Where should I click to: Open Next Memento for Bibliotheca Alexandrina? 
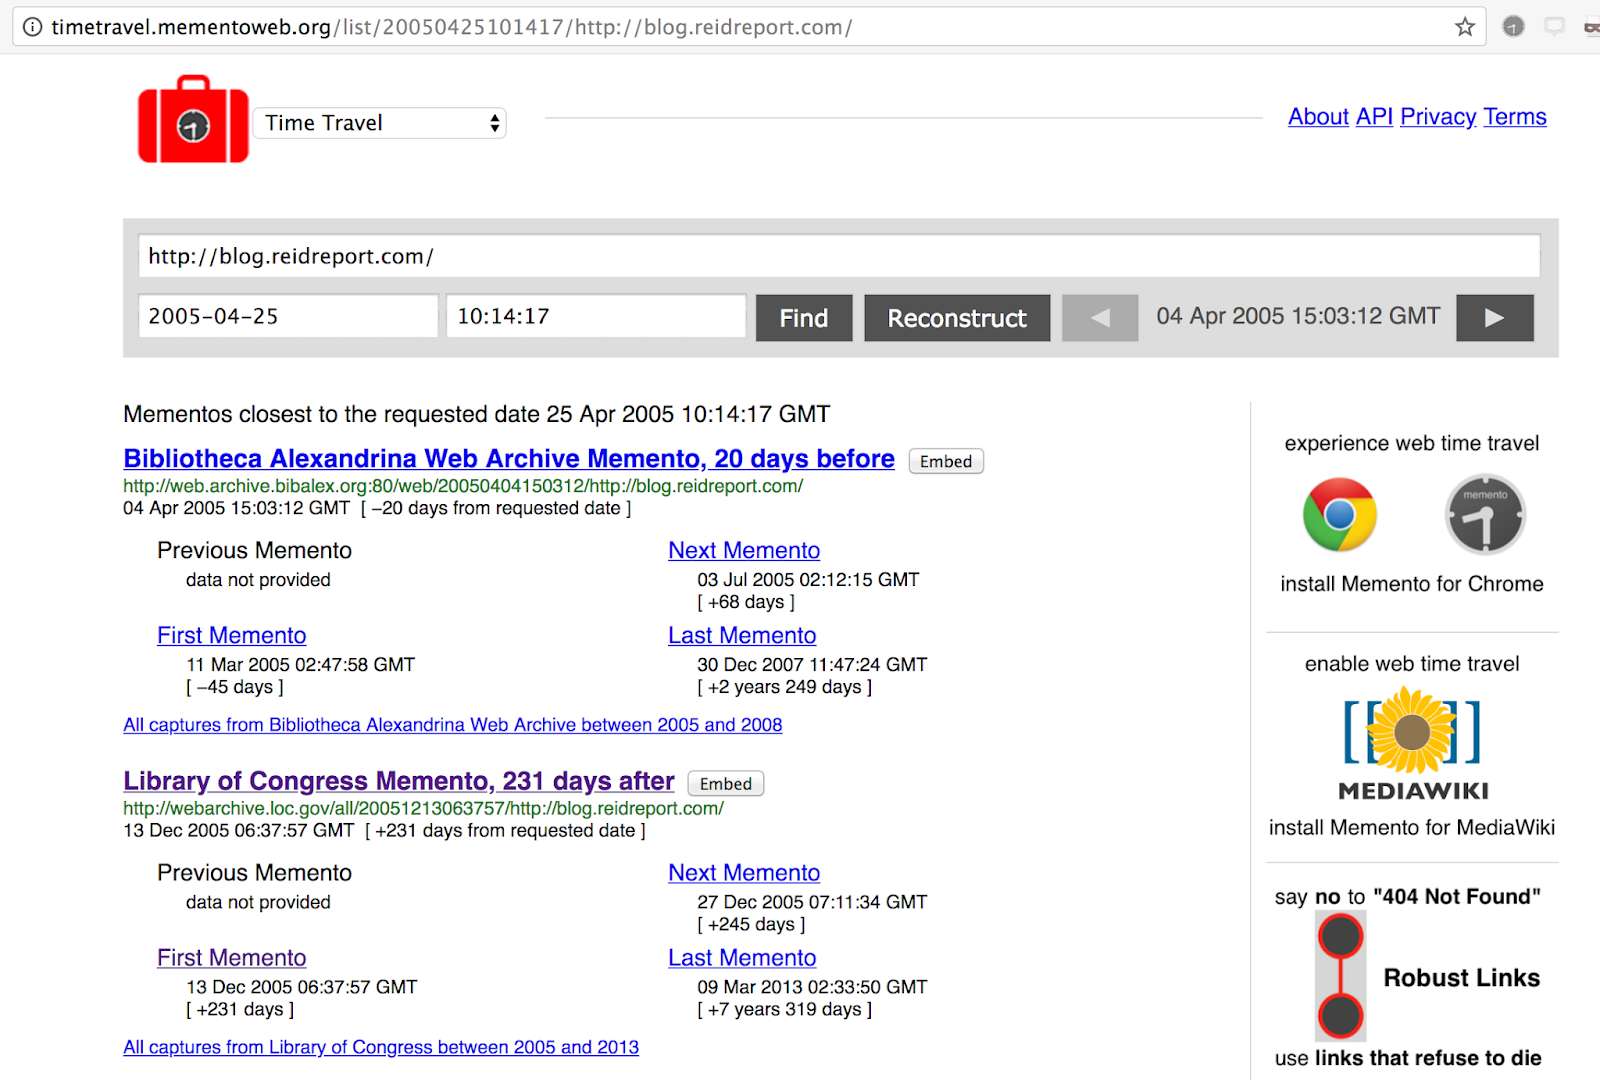coord(744,550)
